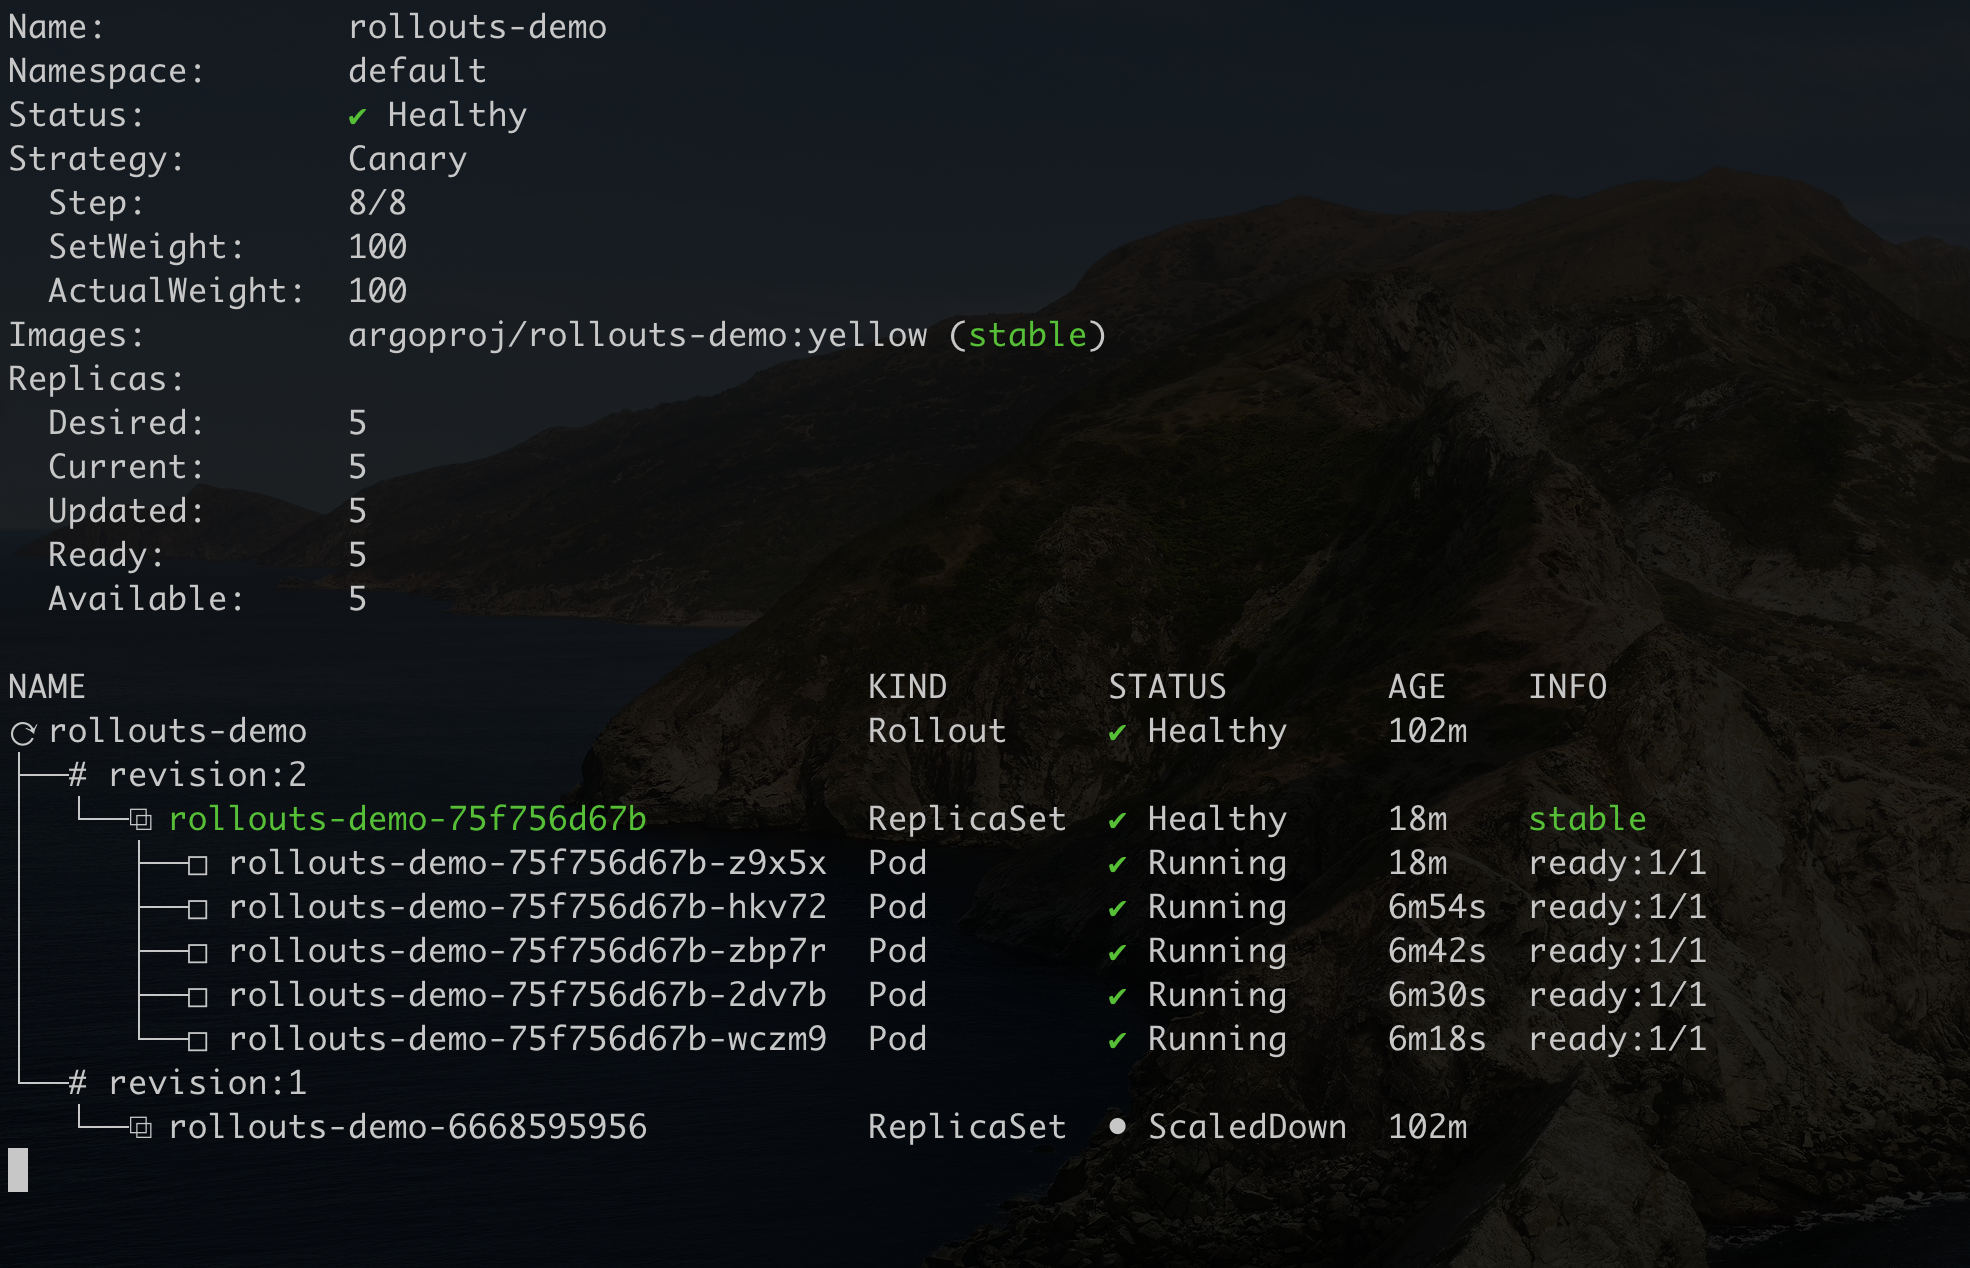
Task: Click pod box icon for hkv72 pod
Action: tap(198, 909)
